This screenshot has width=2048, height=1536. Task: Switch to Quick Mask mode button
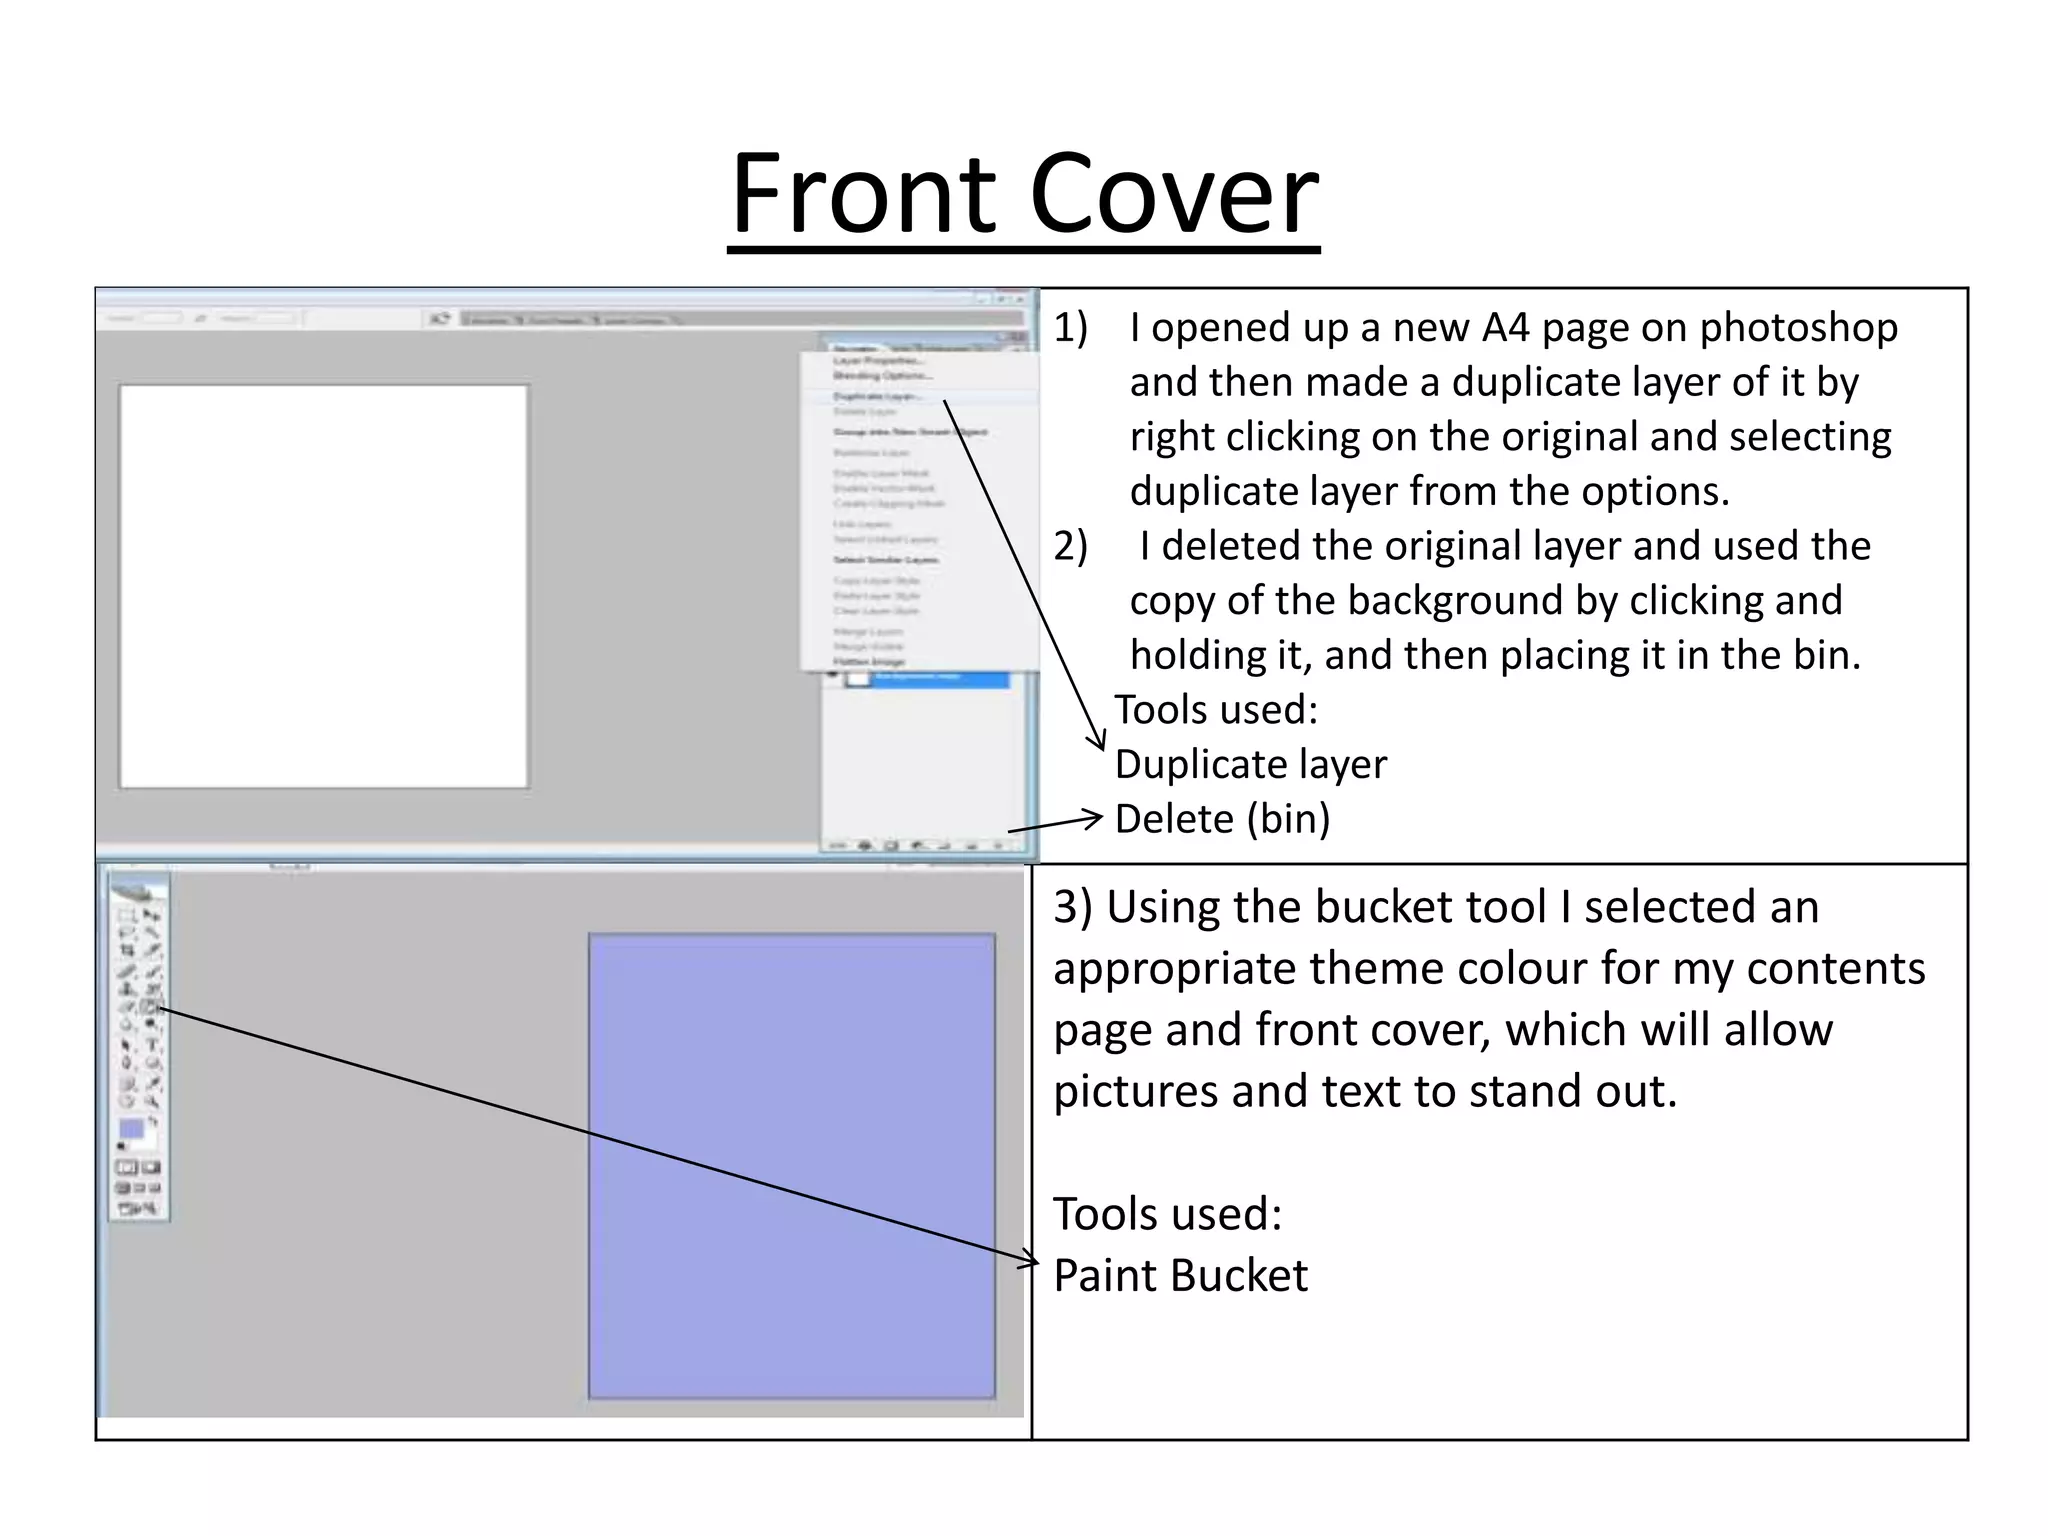coord(150,1168)
